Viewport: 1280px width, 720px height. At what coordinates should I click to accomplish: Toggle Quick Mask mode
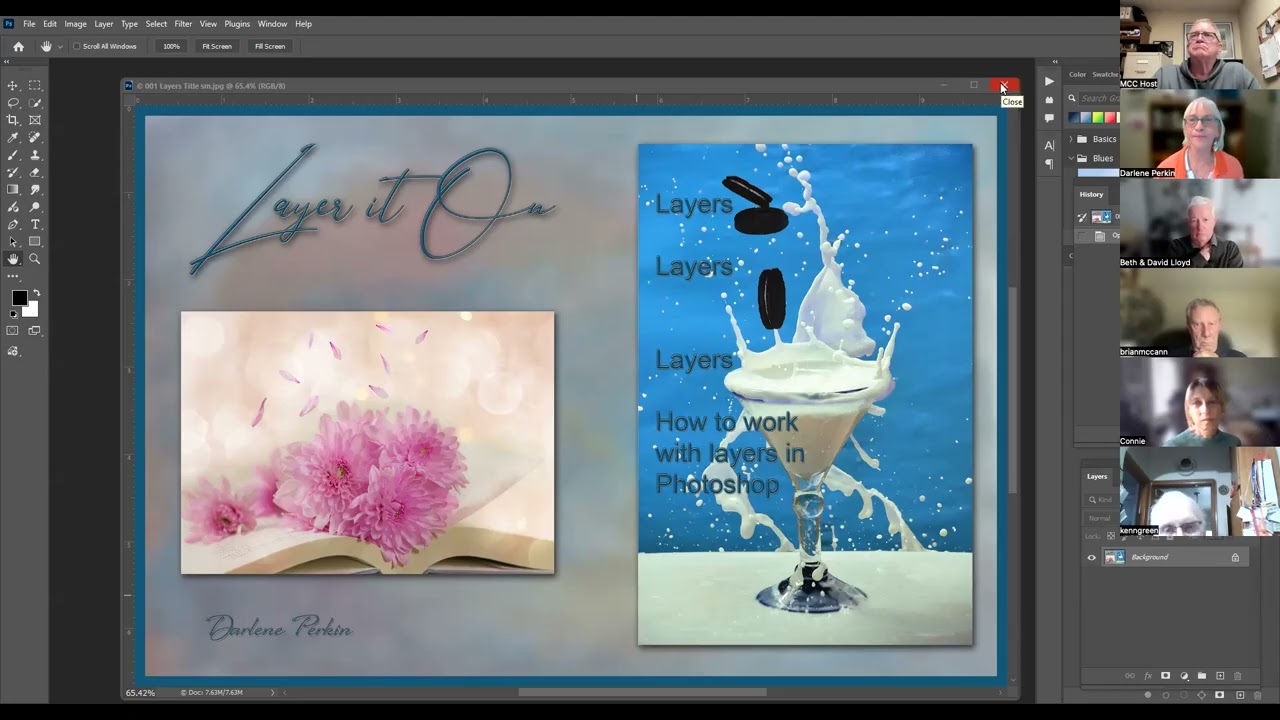click(13, 331)
